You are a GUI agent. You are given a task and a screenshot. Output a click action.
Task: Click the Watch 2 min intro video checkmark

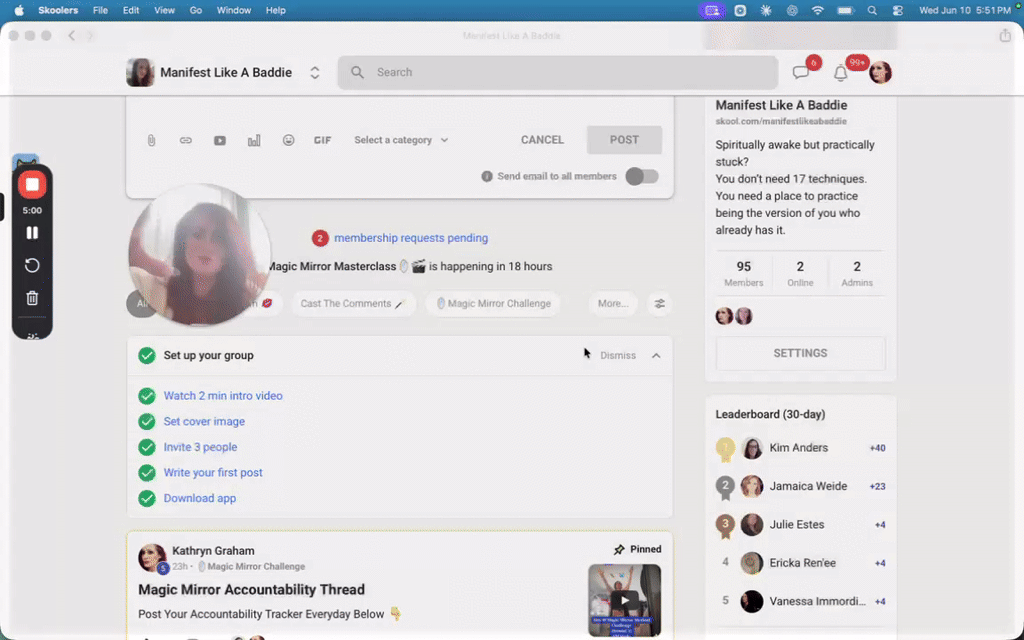pos(147,396)
